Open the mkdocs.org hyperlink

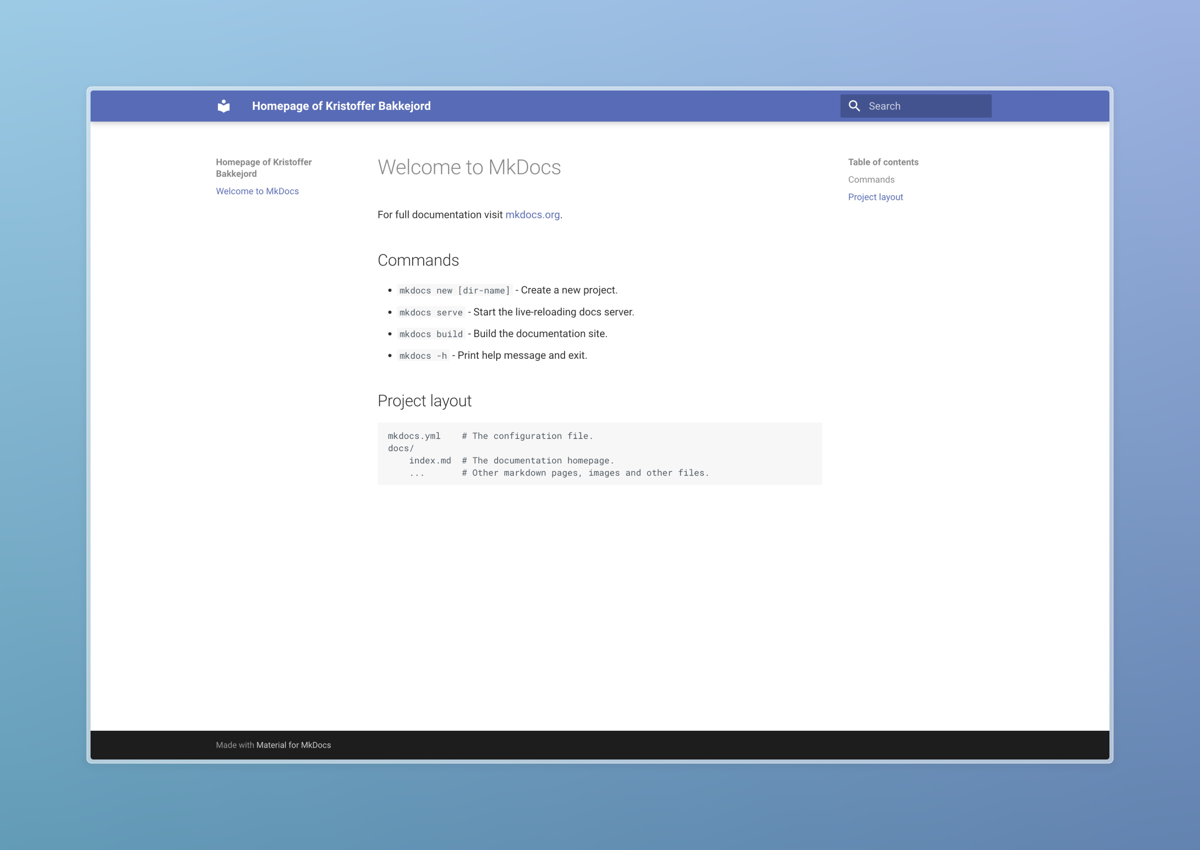click(x=531, y=214)
